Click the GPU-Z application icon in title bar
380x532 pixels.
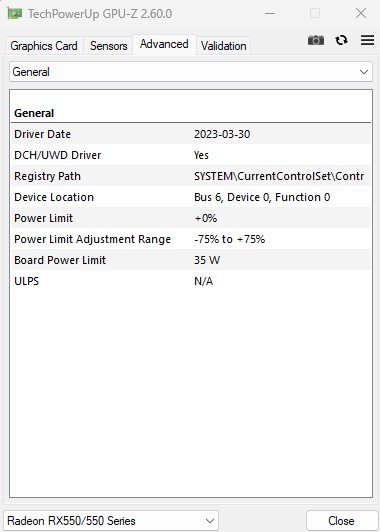click(x=15, y=14)
